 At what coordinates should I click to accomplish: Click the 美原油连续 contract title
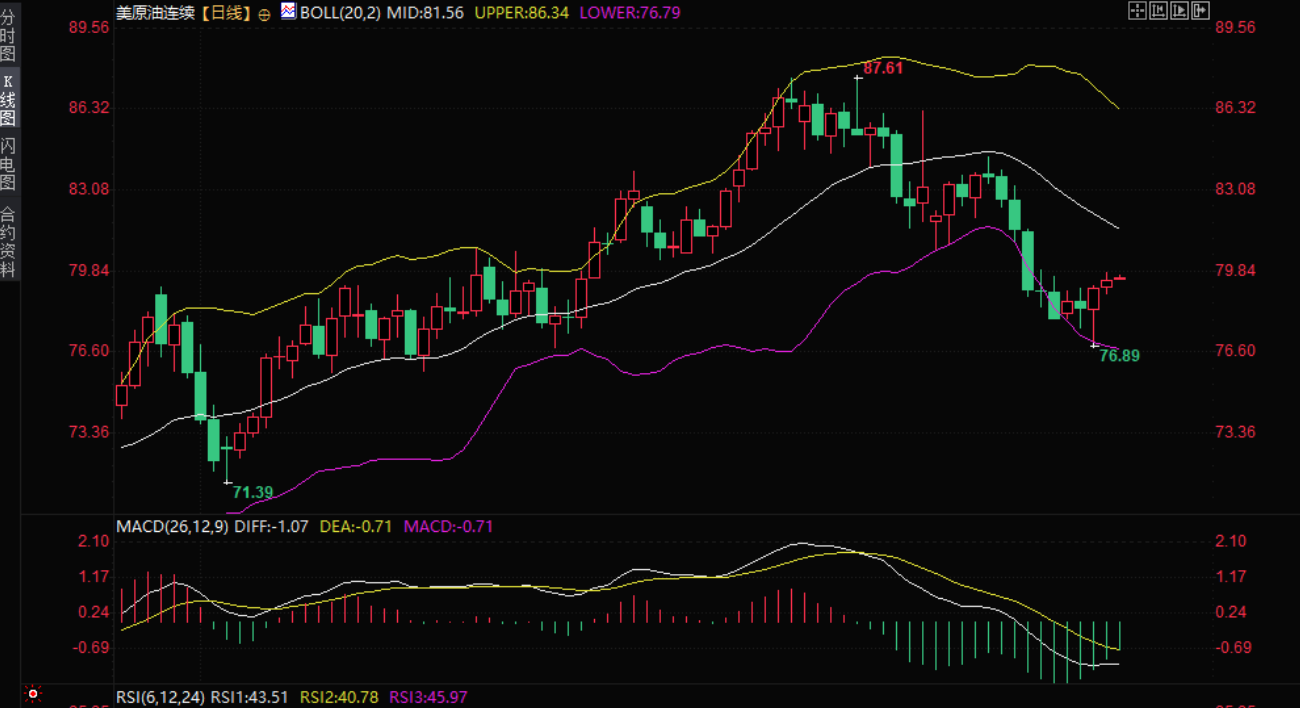tap(156, 13)
